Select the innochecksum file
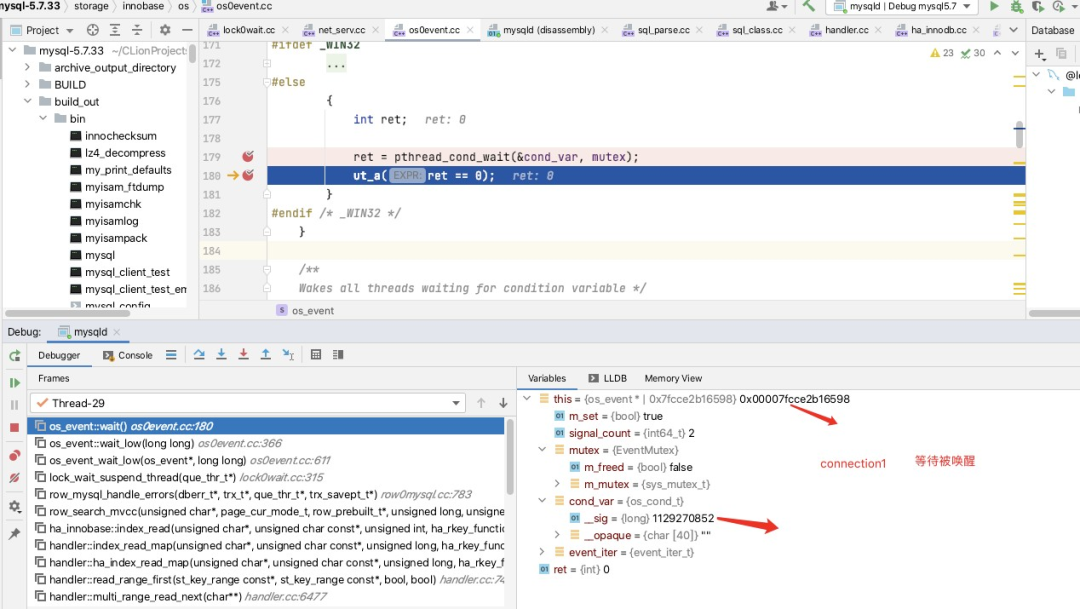1080x609 pixels. [121, 136]
